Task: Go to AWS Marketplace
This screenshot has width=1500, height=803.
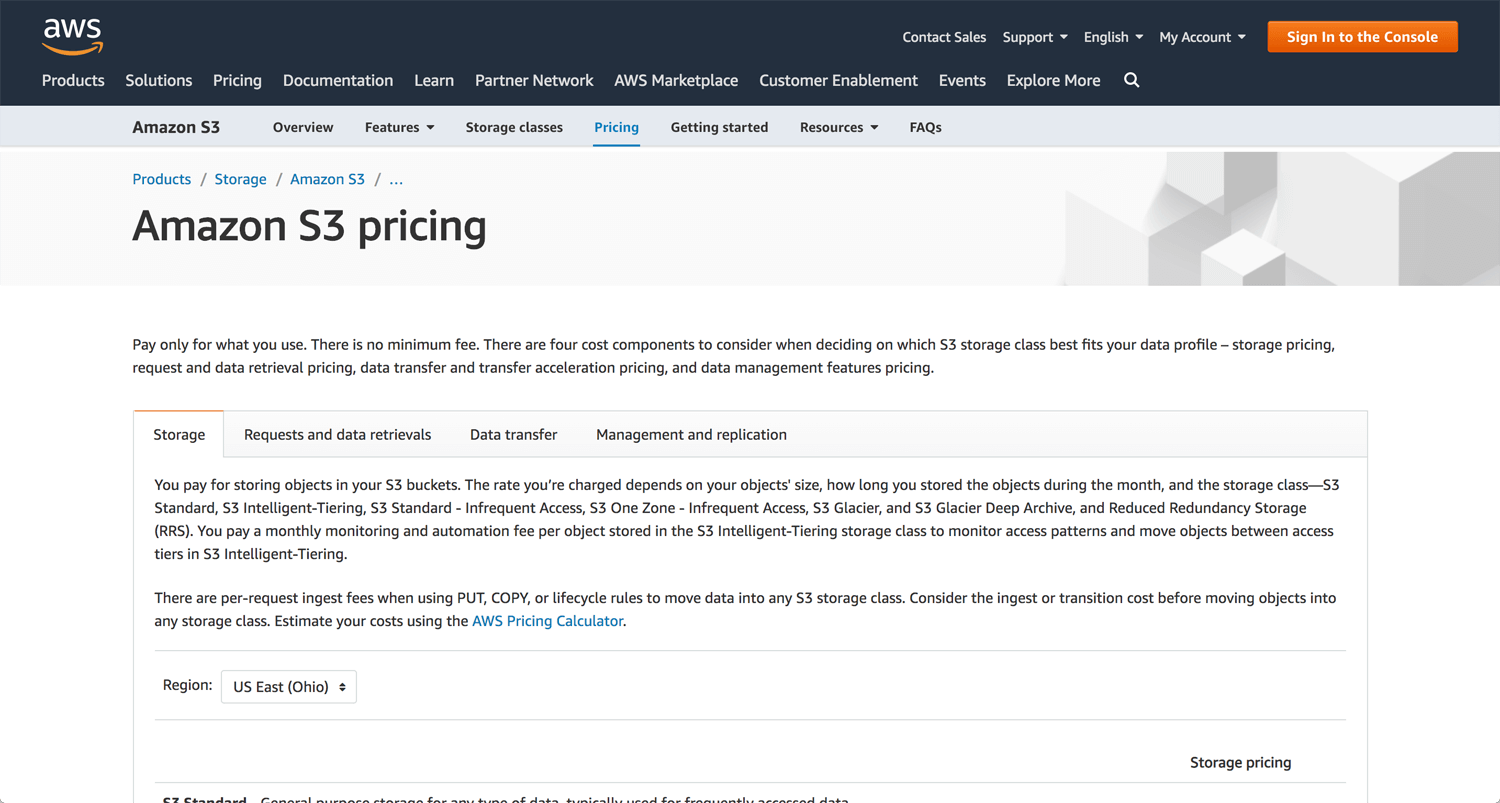Action: click(x=676, y=80)
